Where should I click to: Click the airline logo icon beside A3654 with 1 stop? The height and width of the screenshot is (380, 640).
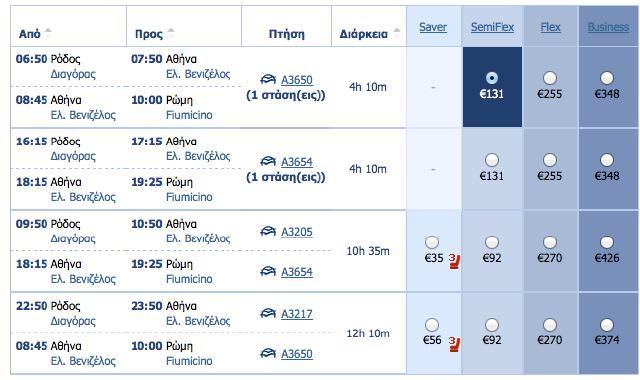(268, 161)
